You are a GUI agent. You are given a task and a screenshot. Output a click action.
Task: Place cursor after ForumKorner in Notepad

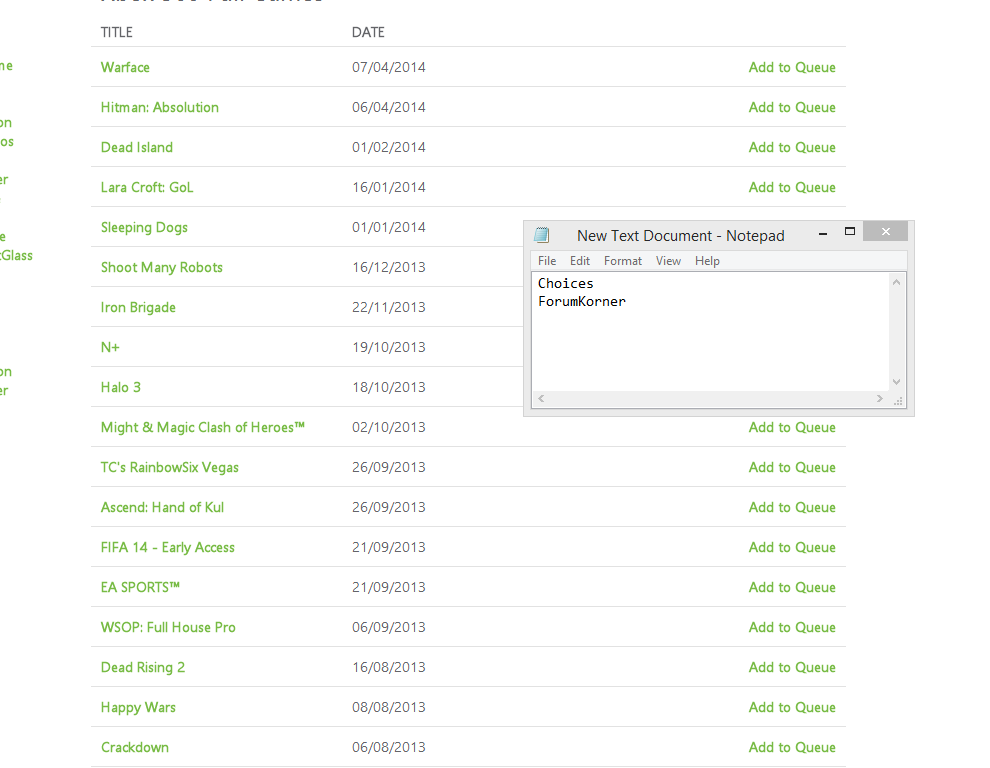(x=627, y=302)
